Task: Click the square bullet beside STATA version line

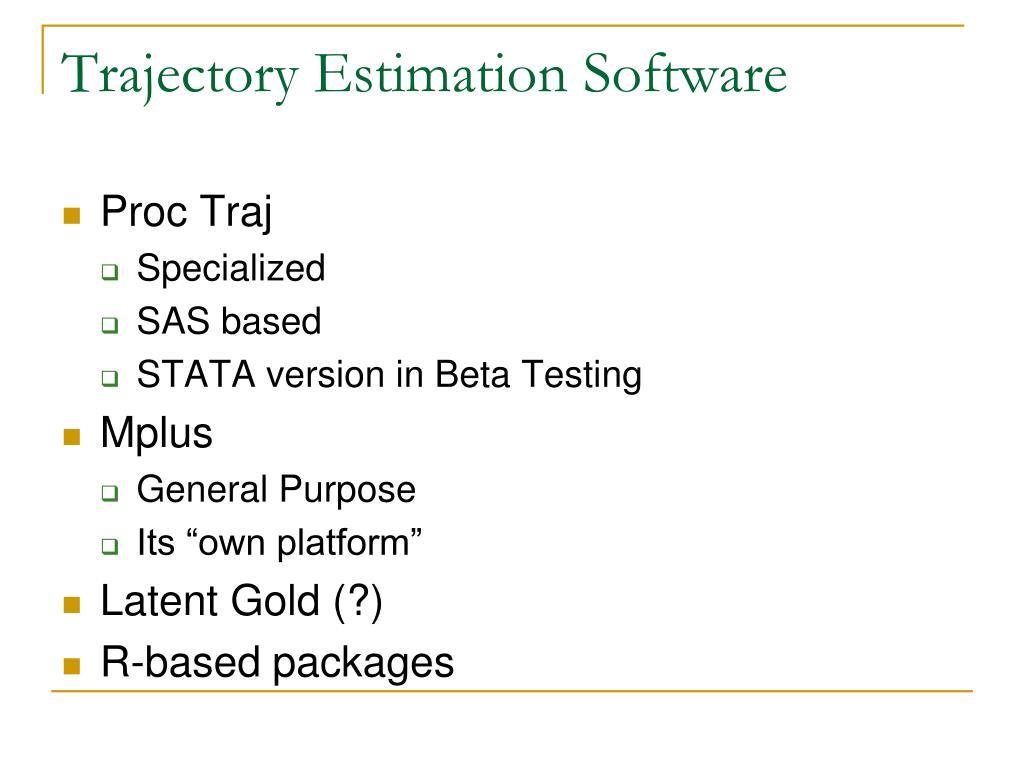Action: coord(110,378)
